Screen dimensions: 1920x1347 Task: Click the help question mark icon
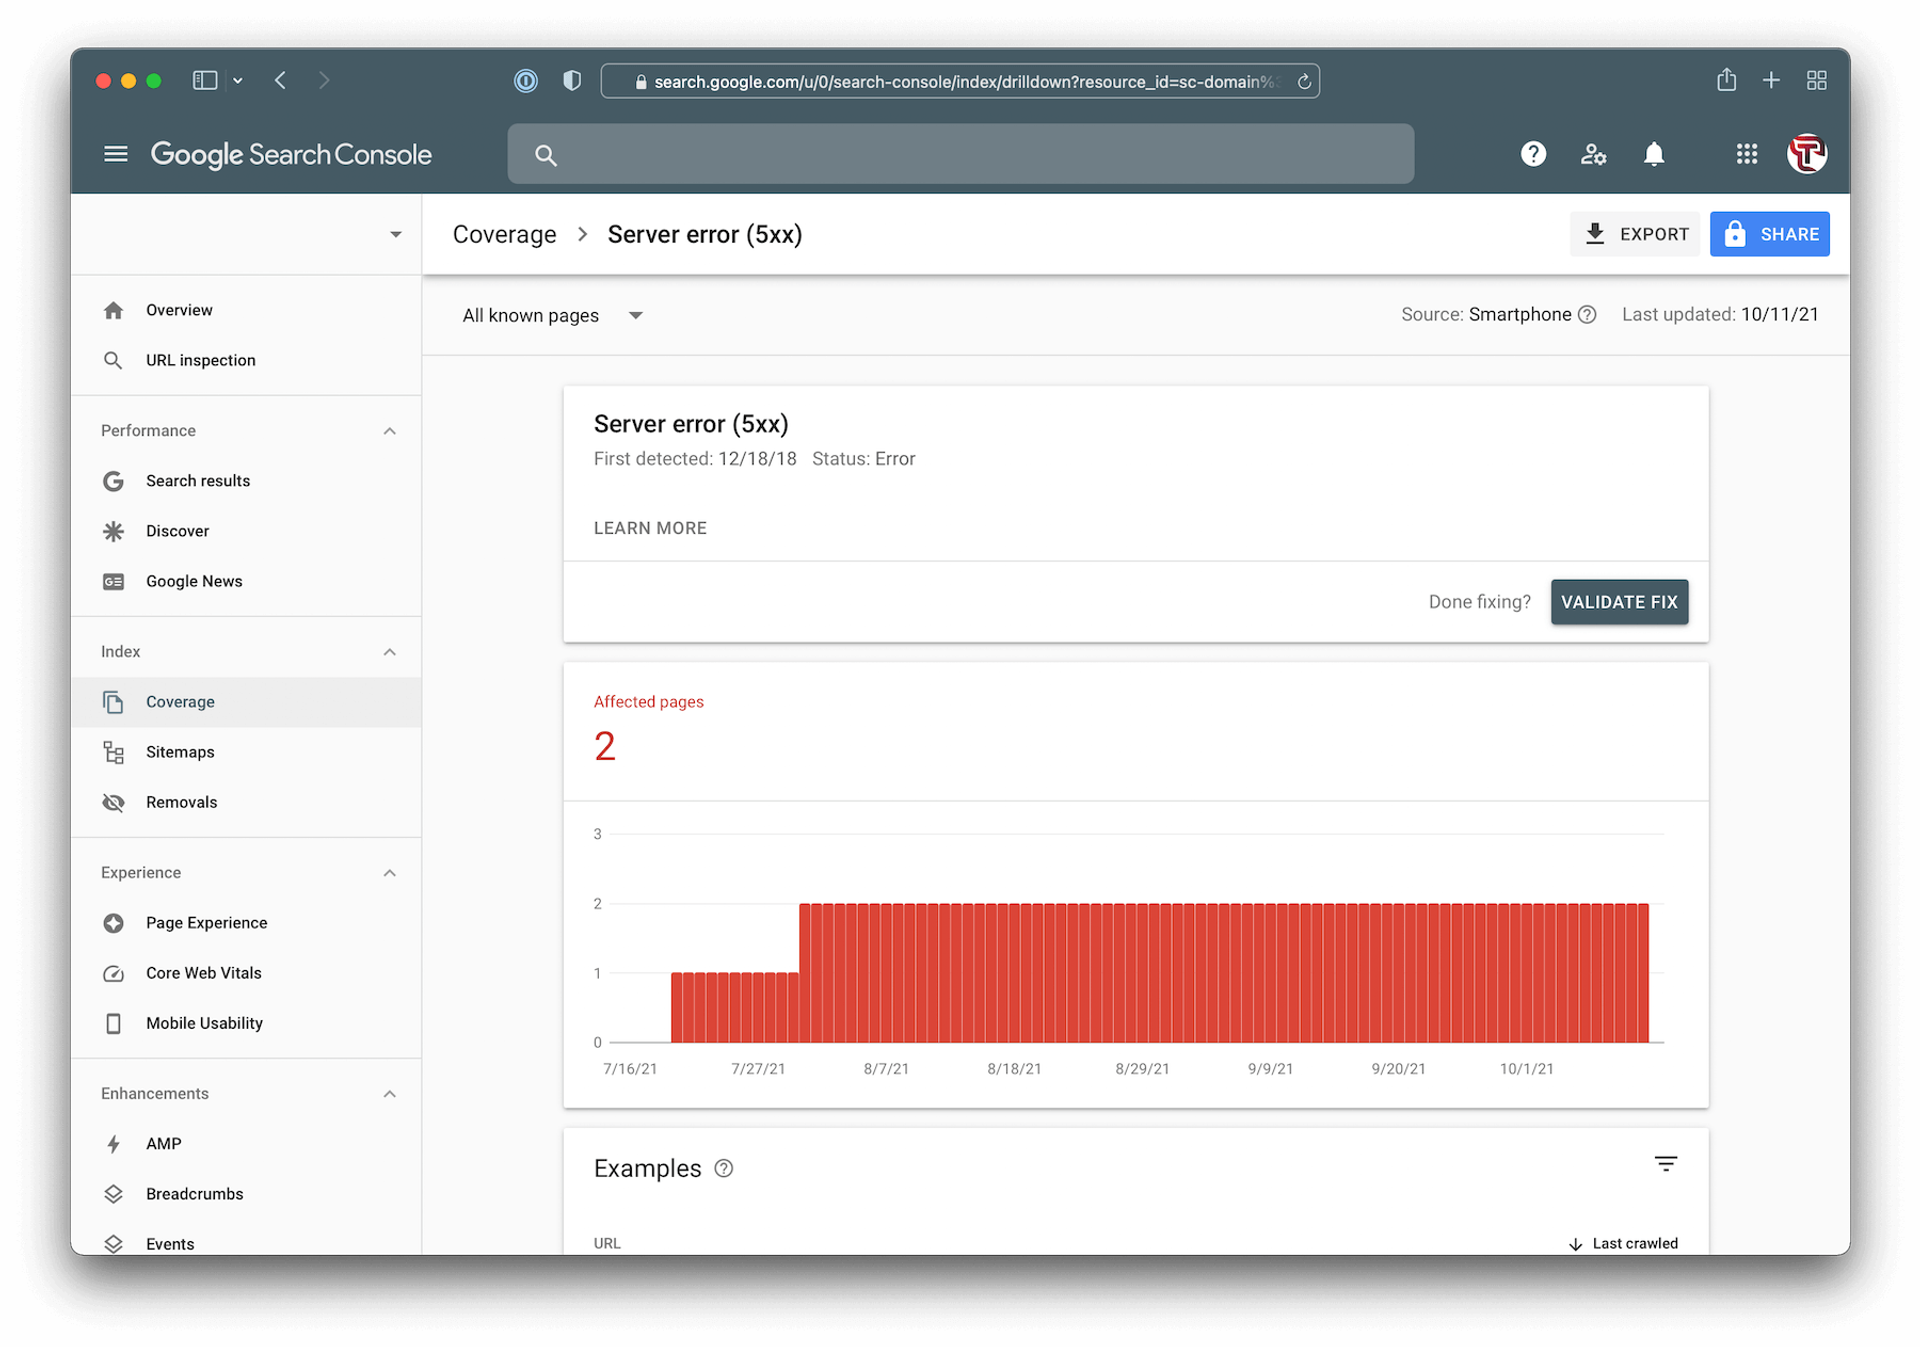click(1533, 154)
